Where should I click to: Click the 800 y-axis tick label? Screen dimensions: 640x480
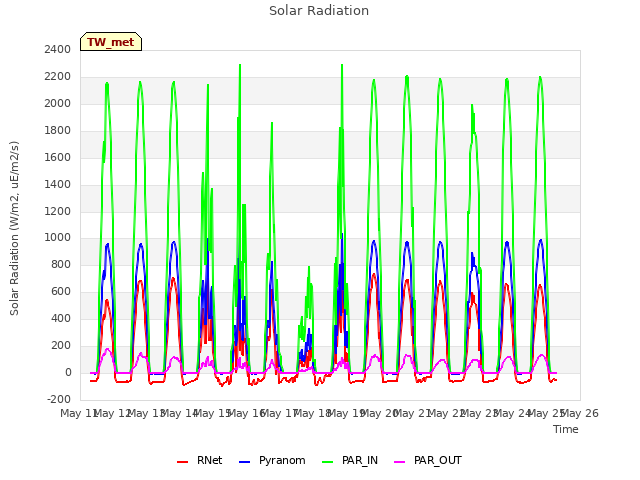coord(61,264)
